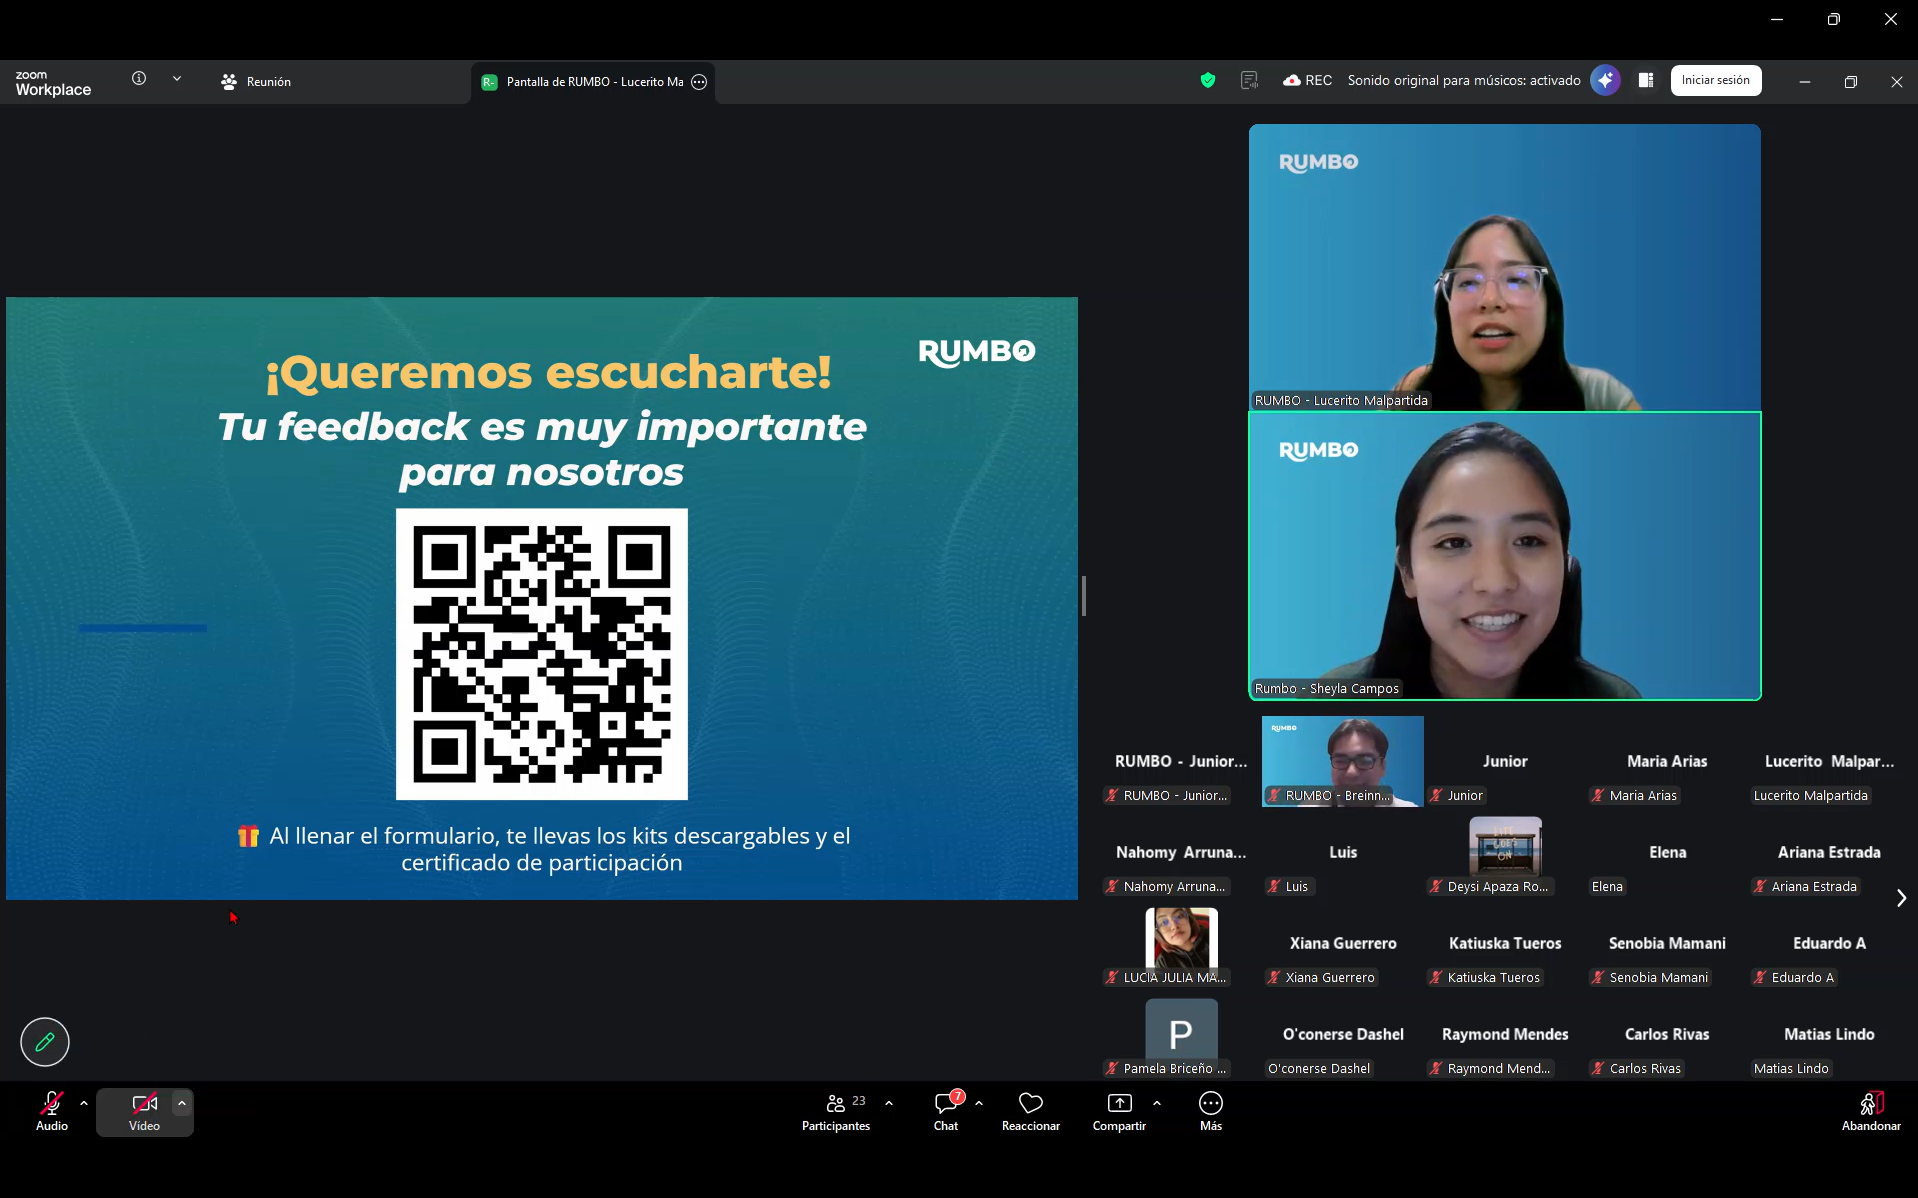Select Senobia Mamani participant tile
1918x1198 pixels.
pyautogui.click(x=1667, y=944)
